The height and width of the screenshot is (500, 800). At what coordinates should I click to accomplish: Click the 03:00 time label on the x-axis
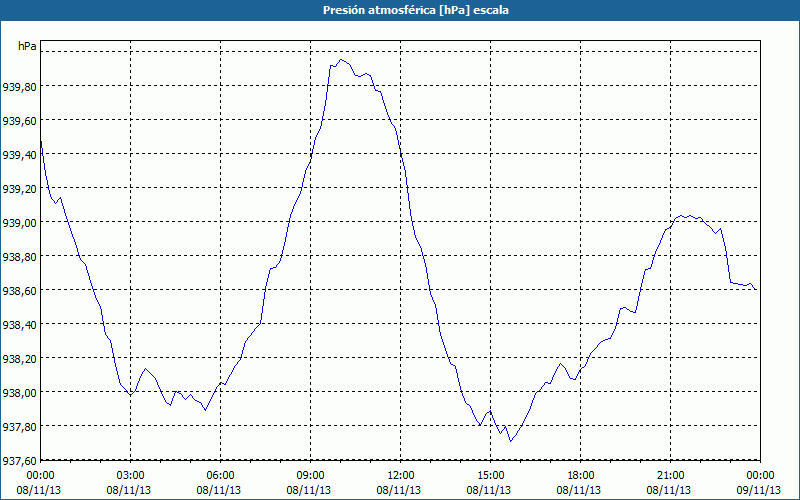pos(131,476)
